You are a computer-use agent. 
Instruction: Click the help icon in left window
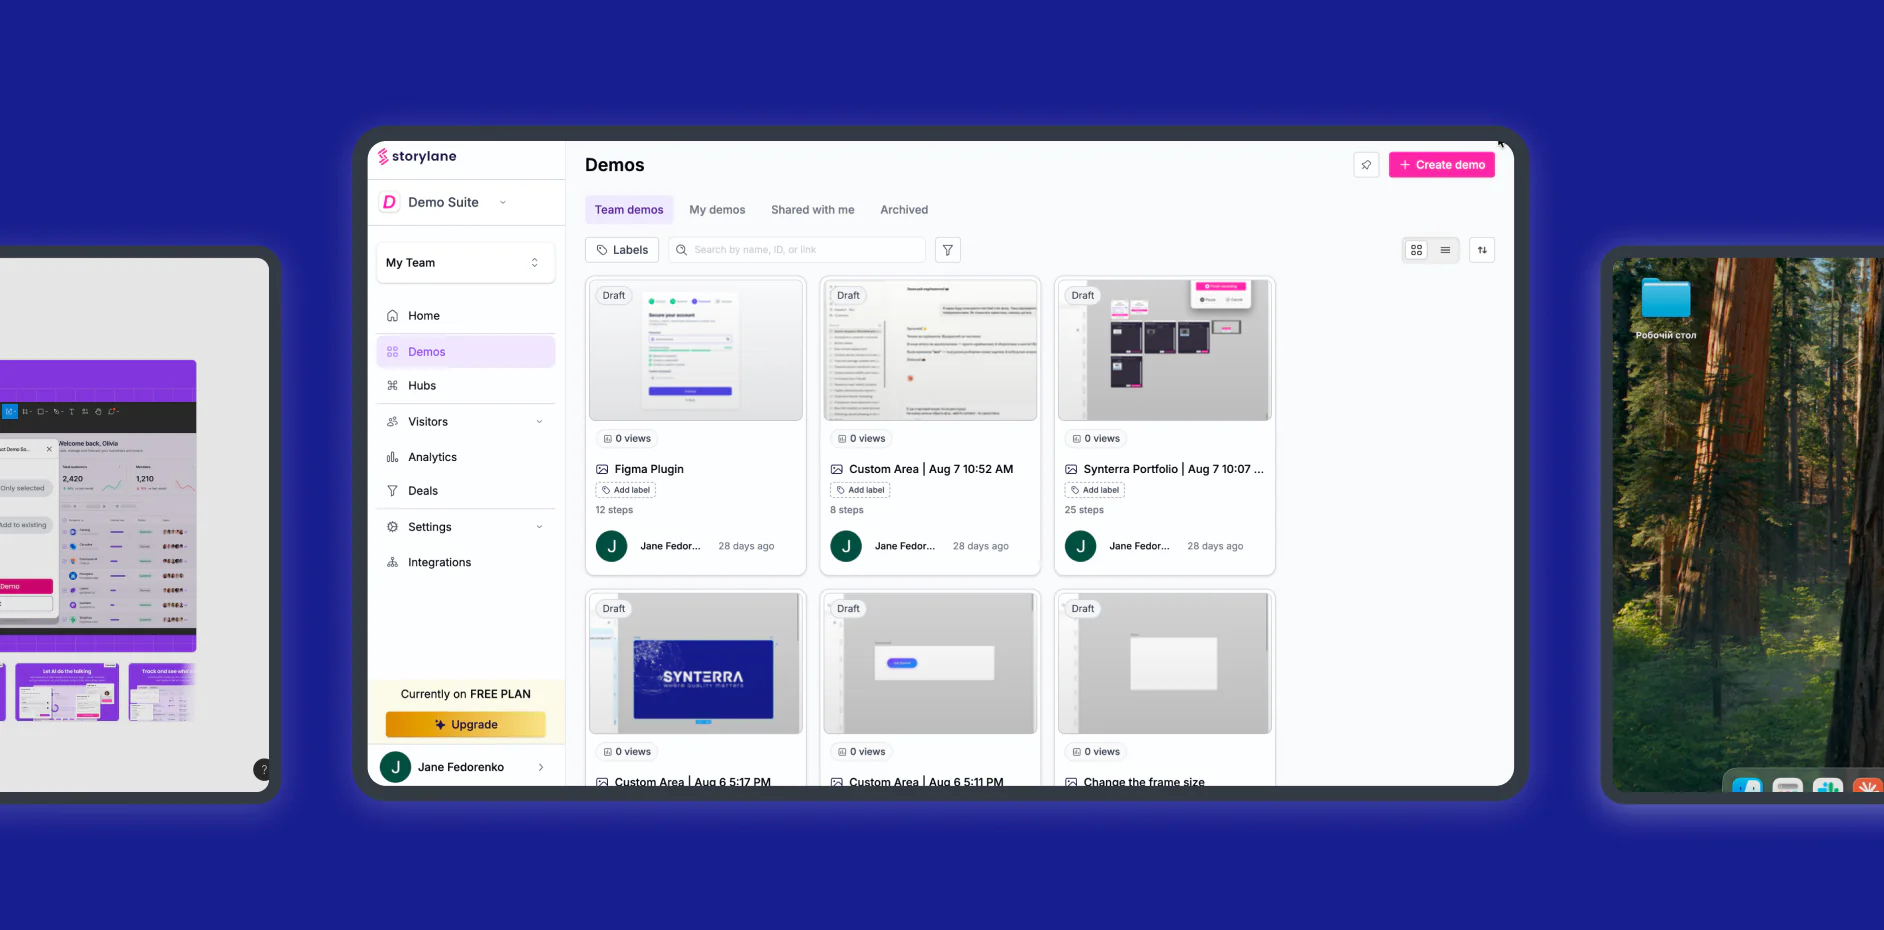[263, 770]
